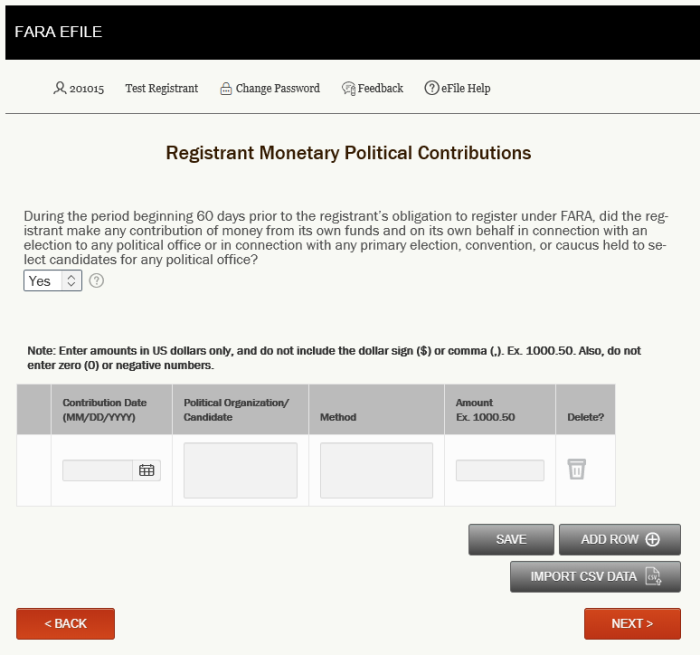Open the Yes contribution dropdown
This screenshot has height=655, width=700.
[53, 281]
